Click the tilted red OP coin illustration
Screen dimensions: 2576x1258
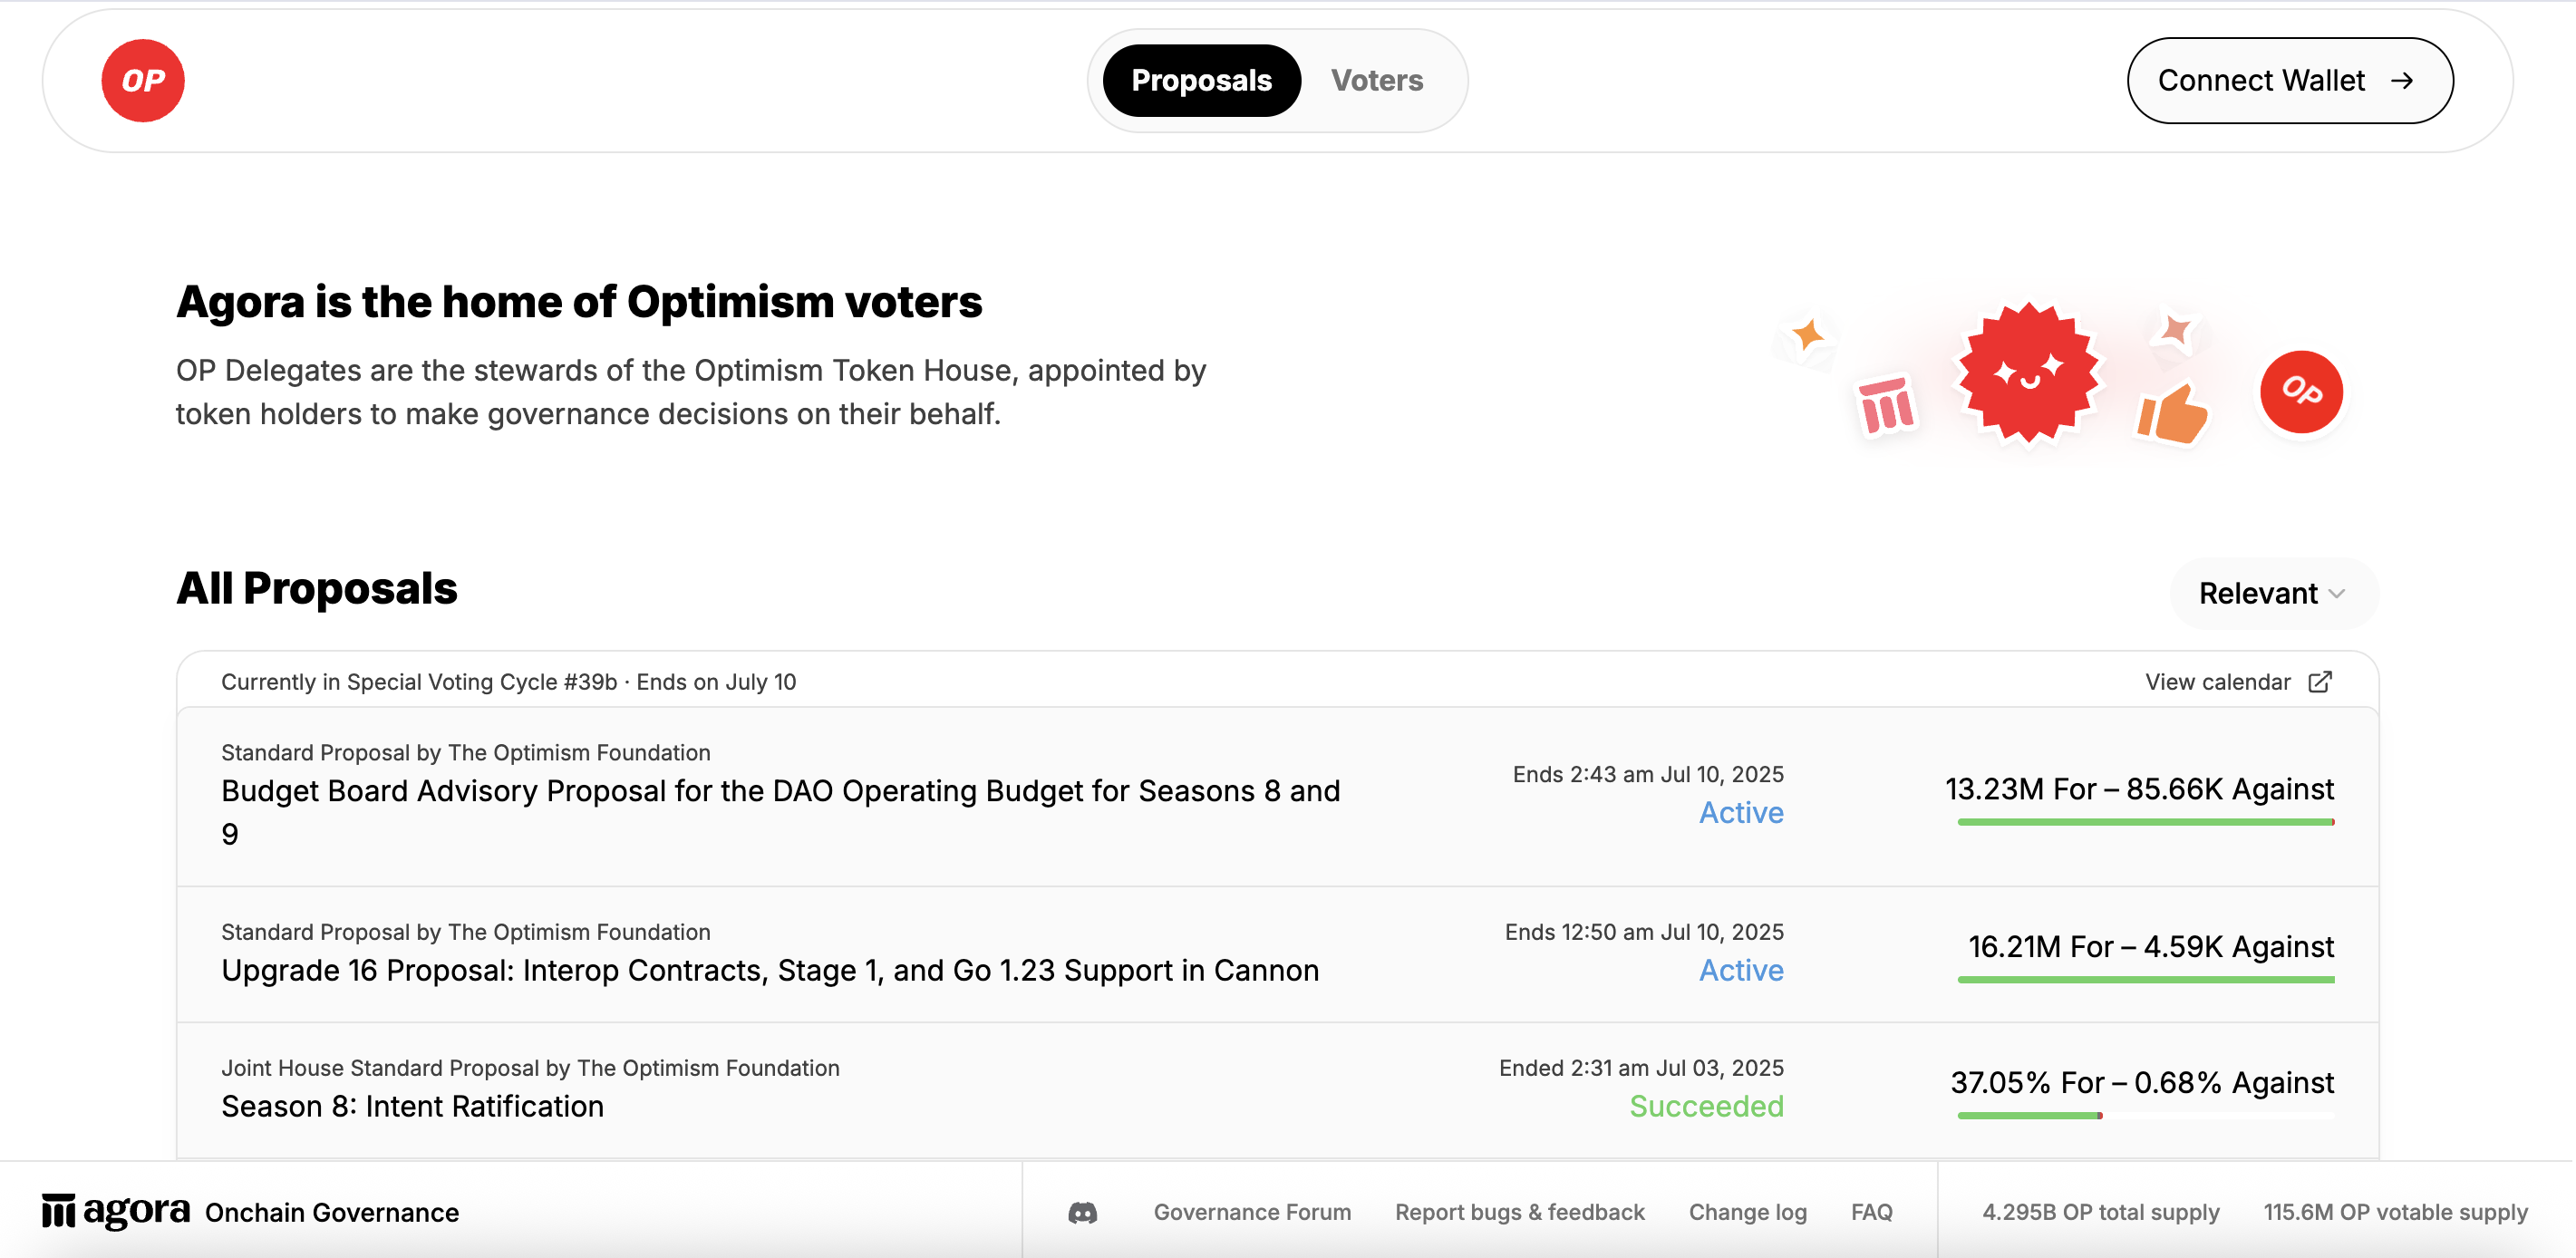click(x=2301, y=391)
